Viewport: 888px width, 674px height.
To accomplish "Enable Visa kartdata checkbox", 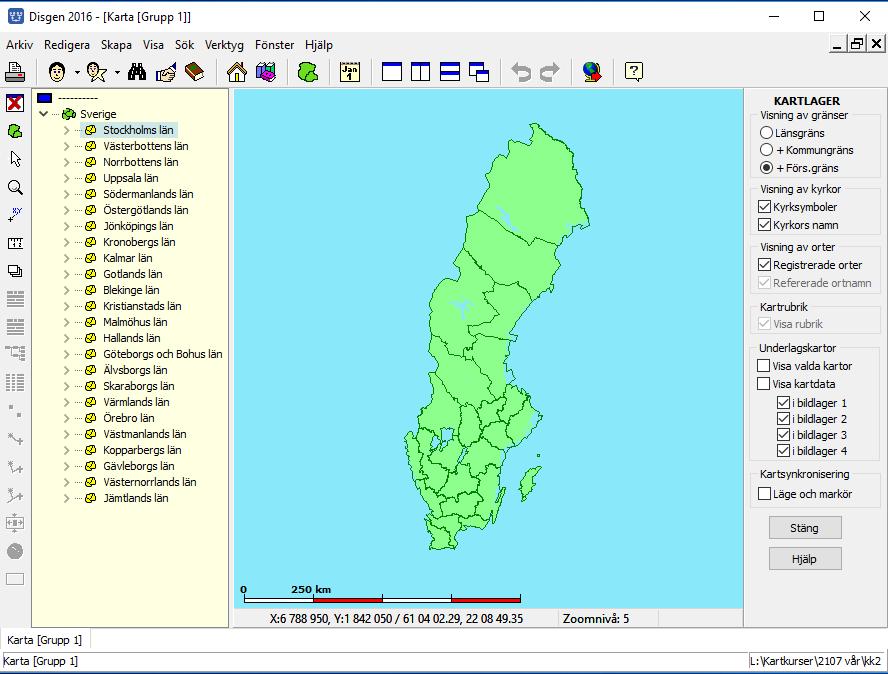I will [763, 384].
